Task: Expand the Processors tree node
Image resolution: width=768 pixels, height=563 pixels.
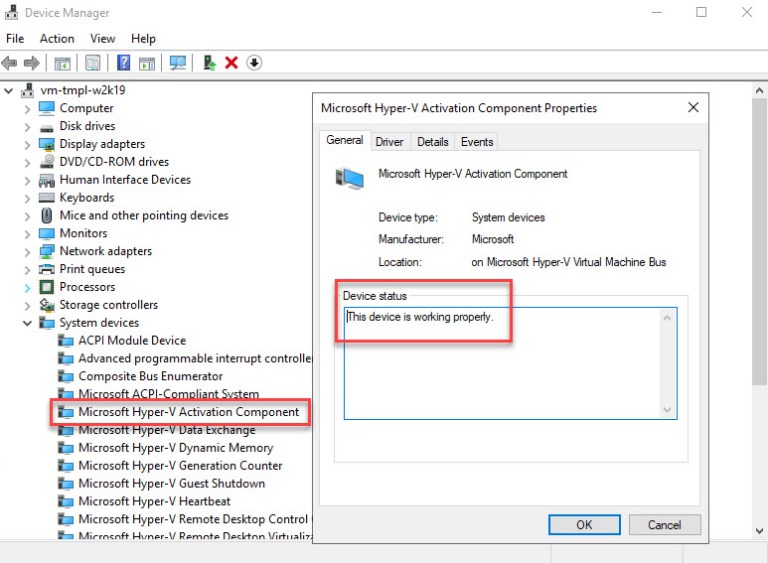Action: point(27,288)
